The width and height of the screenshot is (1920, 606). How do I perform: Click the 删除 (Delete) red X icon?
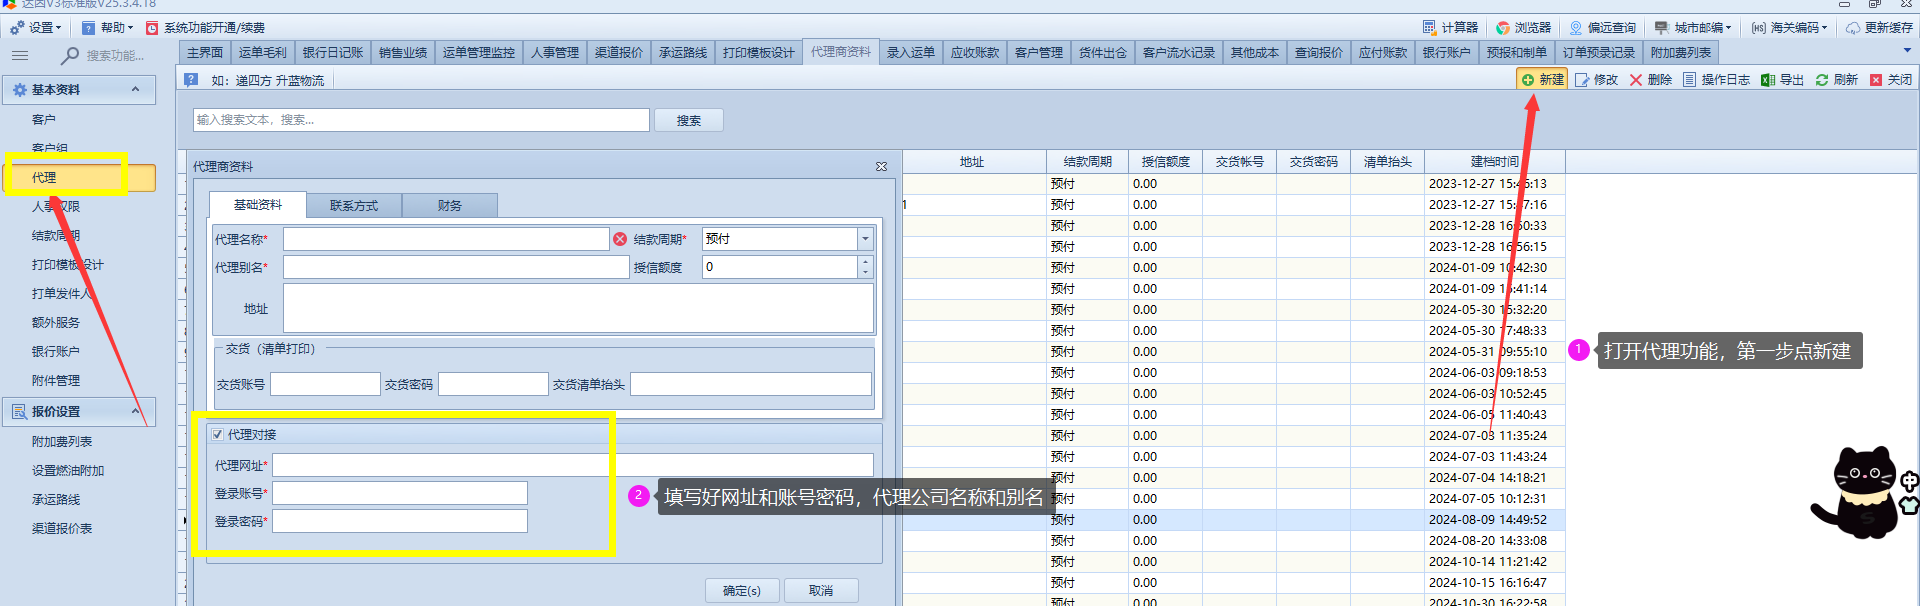pos(1636,80)
